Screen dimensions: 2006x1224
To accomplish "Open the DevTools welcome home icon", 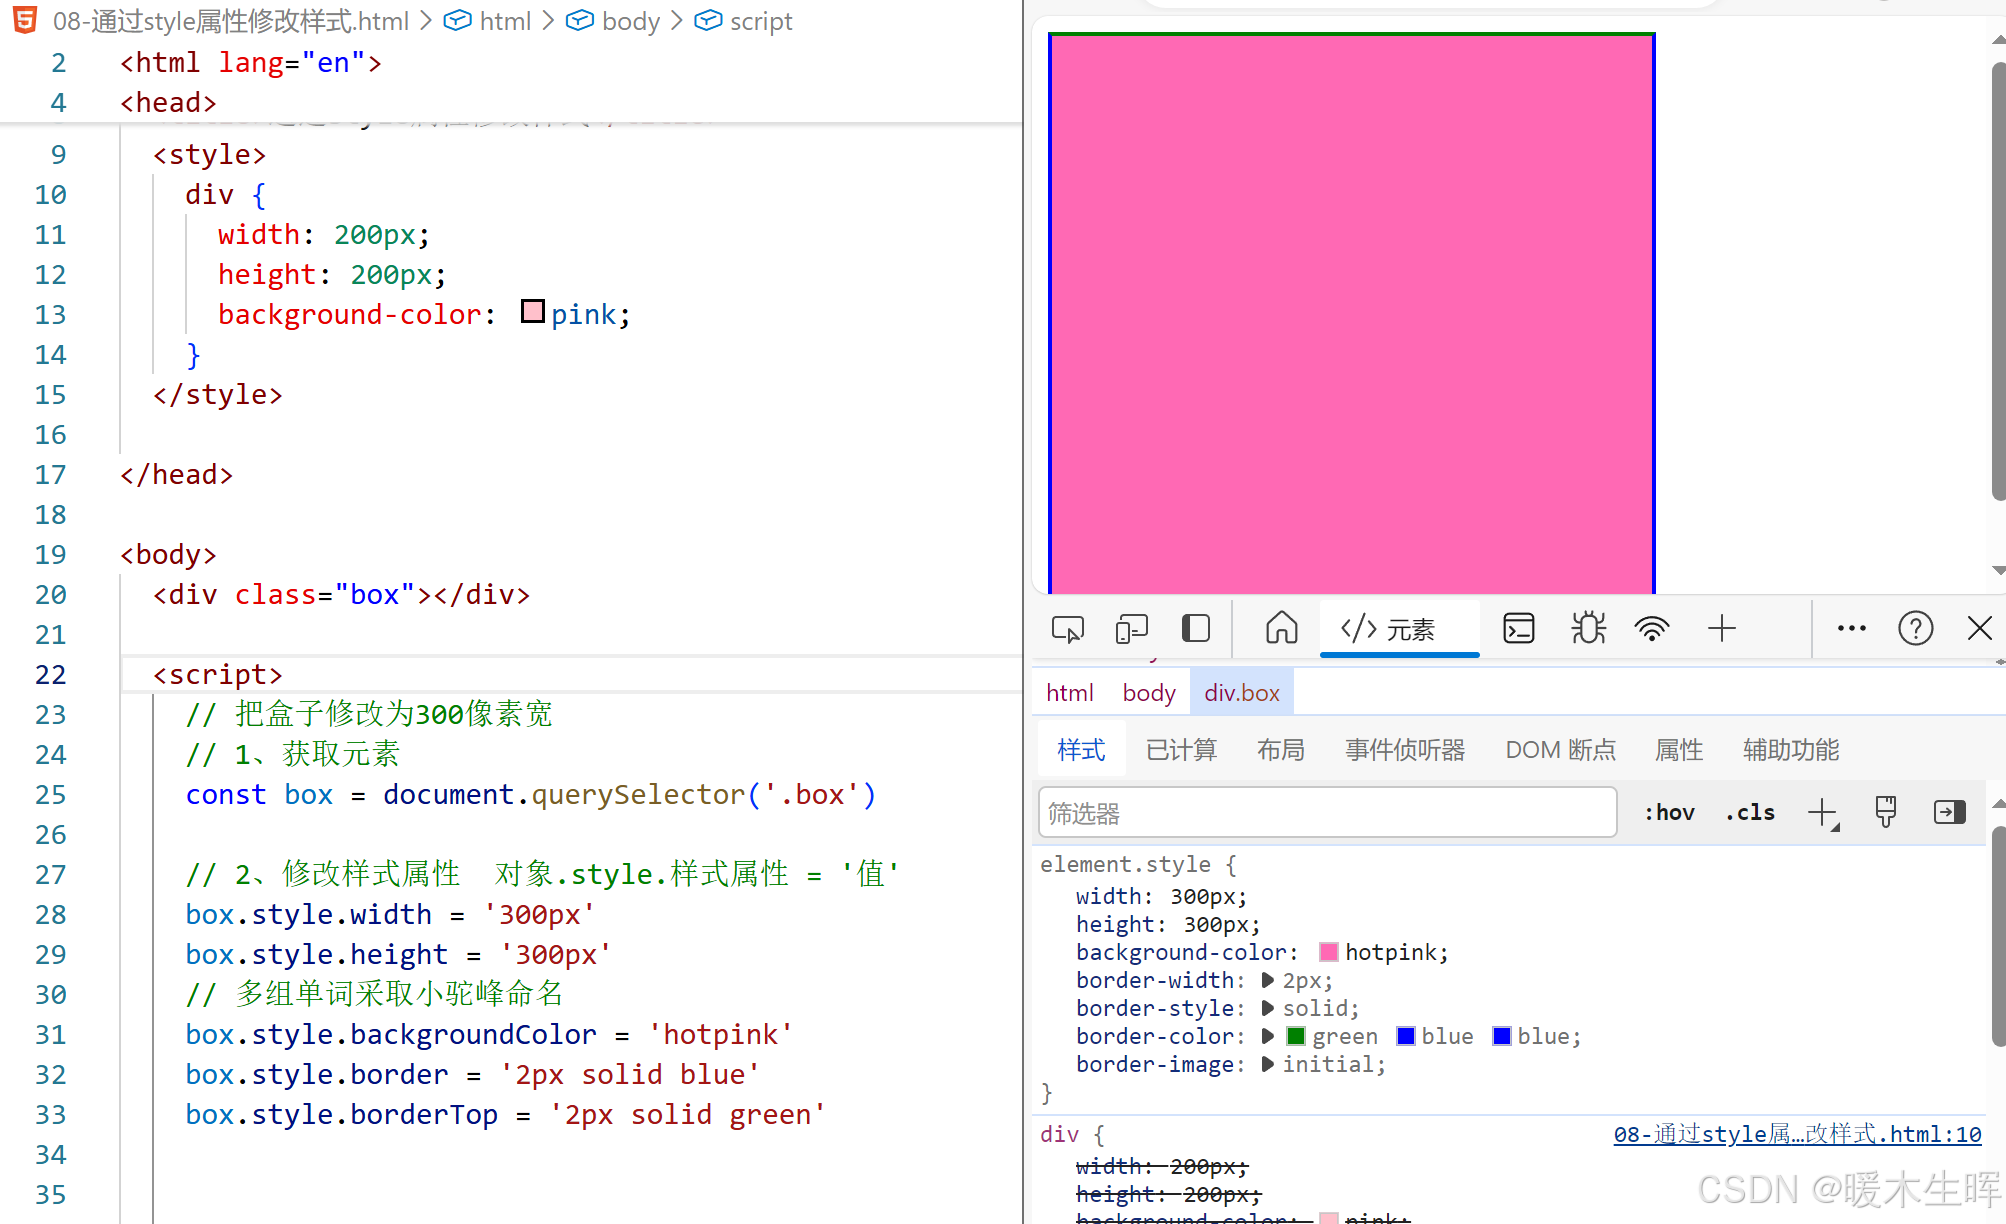I will coord(1281,629).
